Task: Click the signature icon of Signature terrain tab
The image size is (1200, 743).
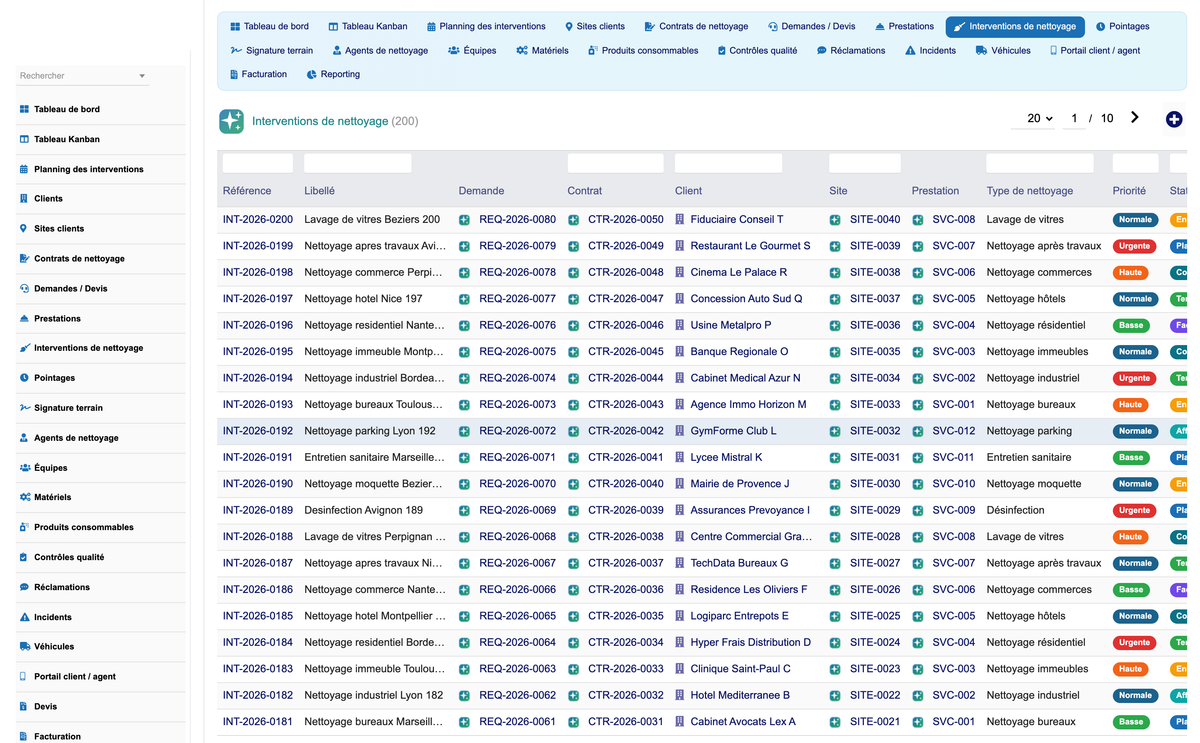Action: pos(236,50)
